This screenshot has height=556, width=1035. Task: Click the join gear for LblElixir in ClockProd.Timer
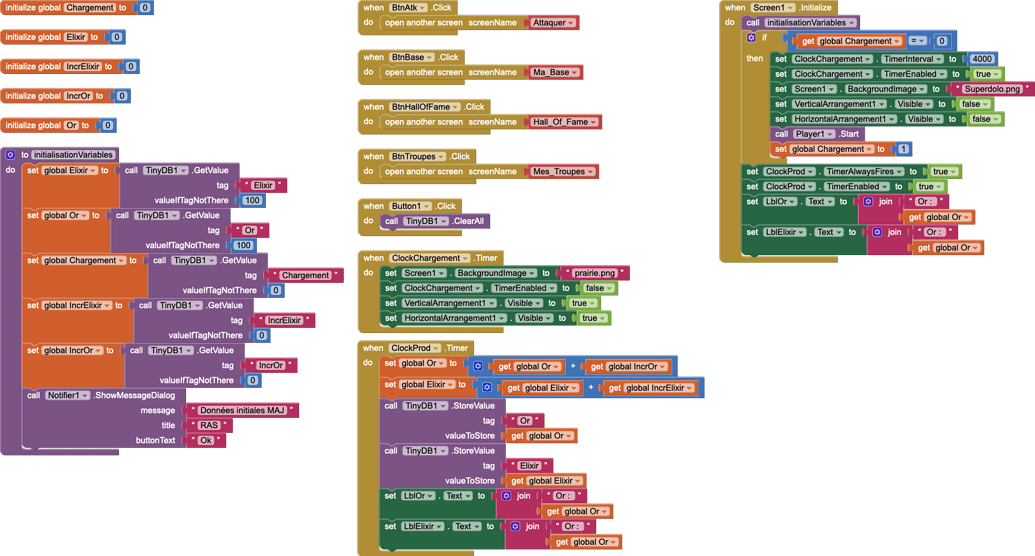516,526
